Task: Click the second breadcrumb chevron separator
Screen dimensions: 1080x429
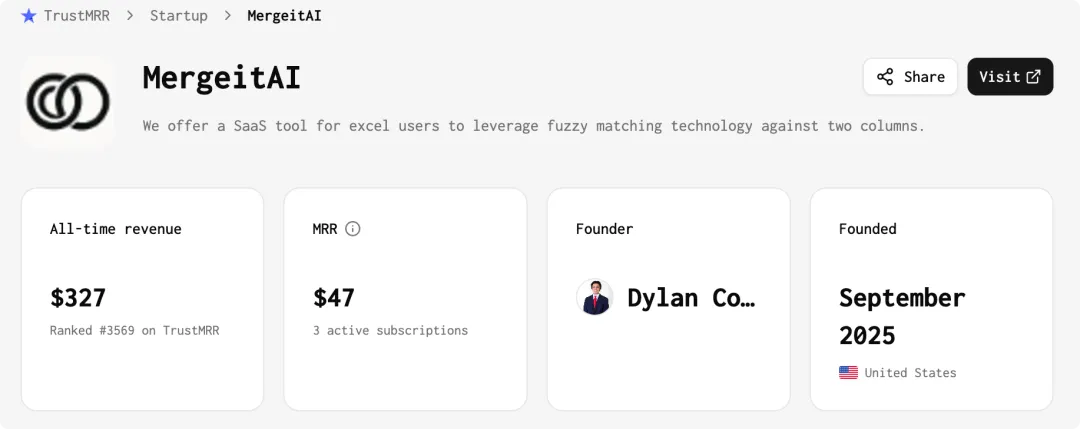Action: (227, 16)
